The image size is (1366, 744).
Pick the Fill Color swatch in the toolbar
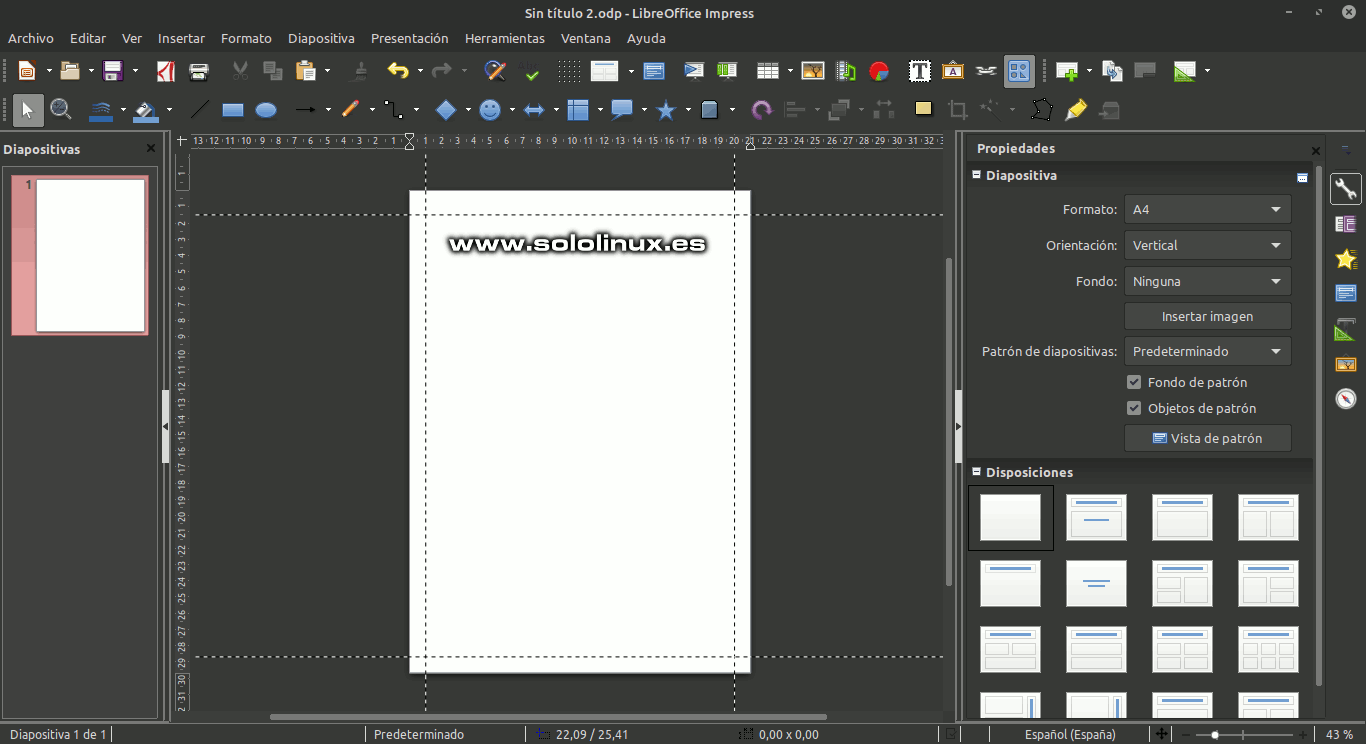(x=143, y=110)
